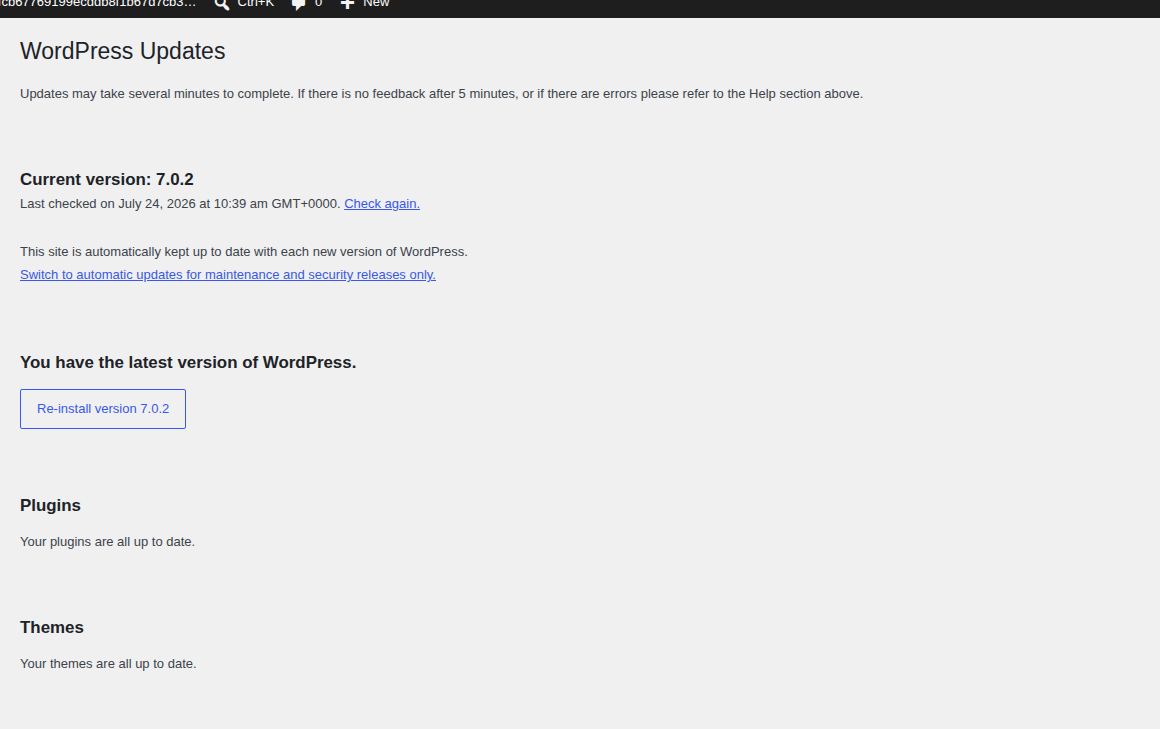Click the Plugins section heading
1160x729 pixels.
50,505
